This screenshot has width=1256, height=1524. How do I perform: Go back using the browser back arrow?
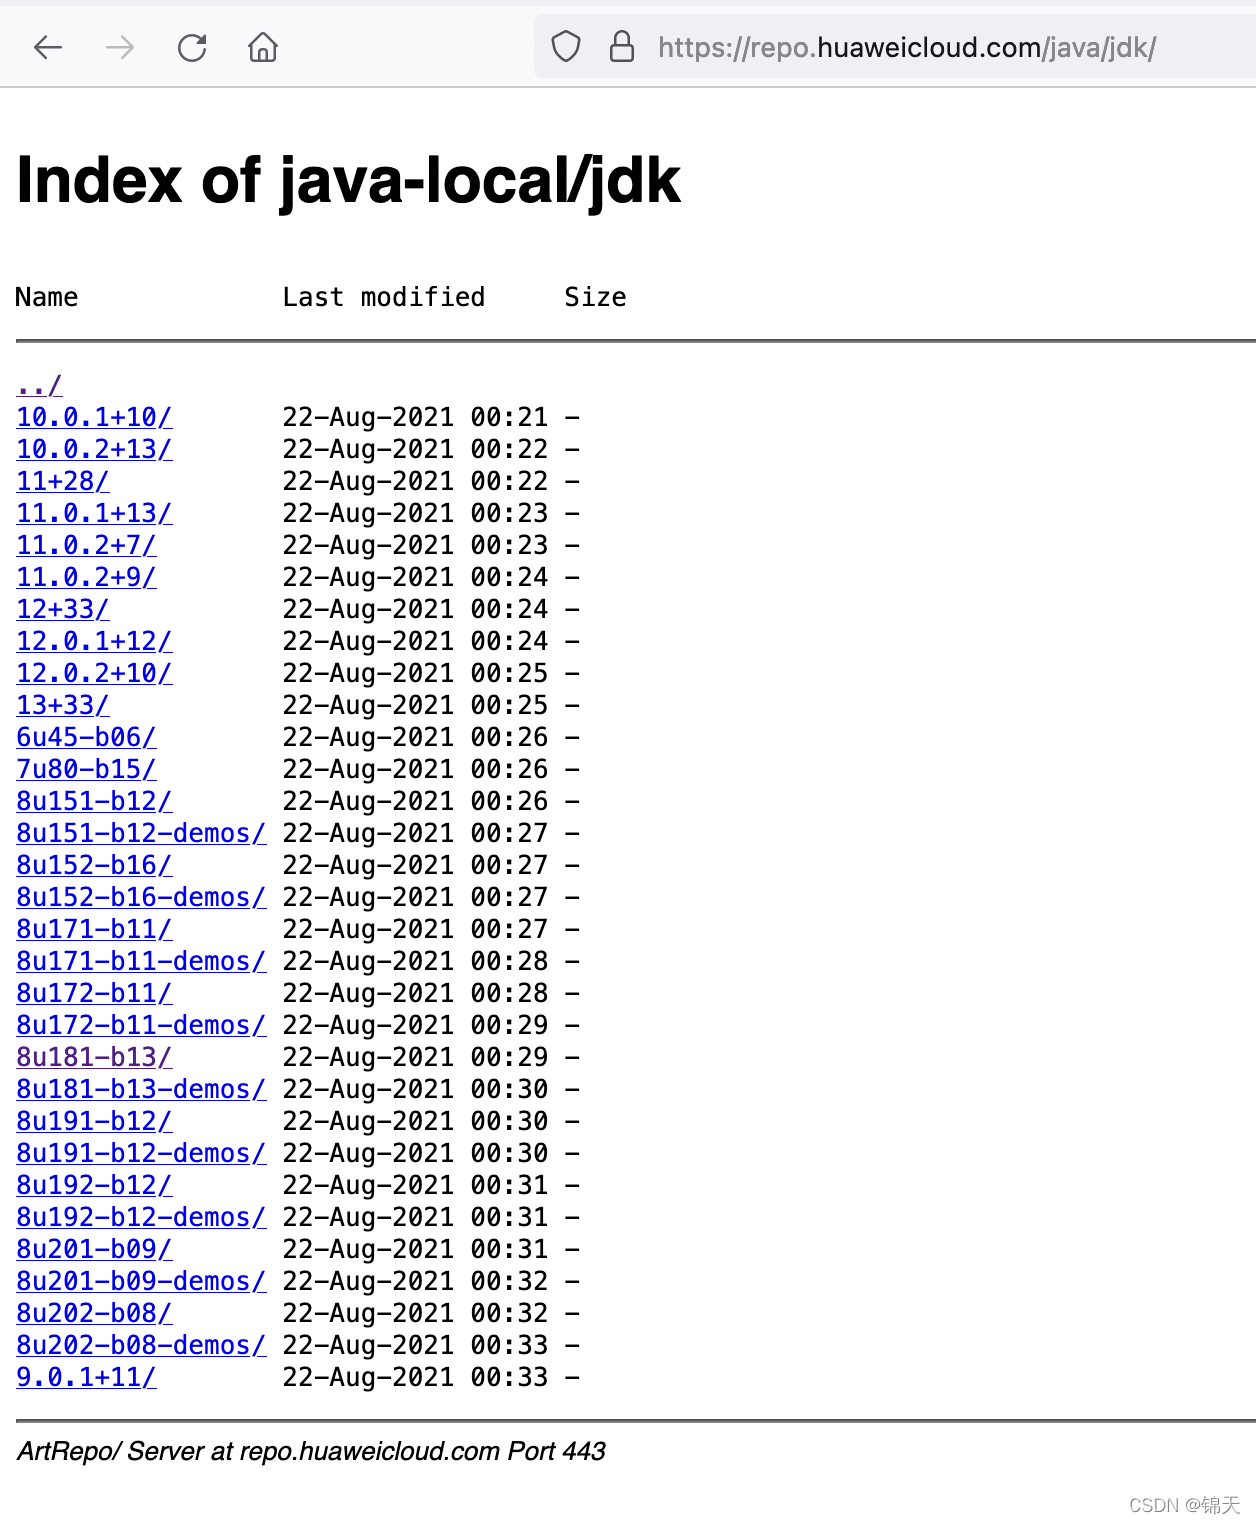pyautogui.click(x=47, y=47)
